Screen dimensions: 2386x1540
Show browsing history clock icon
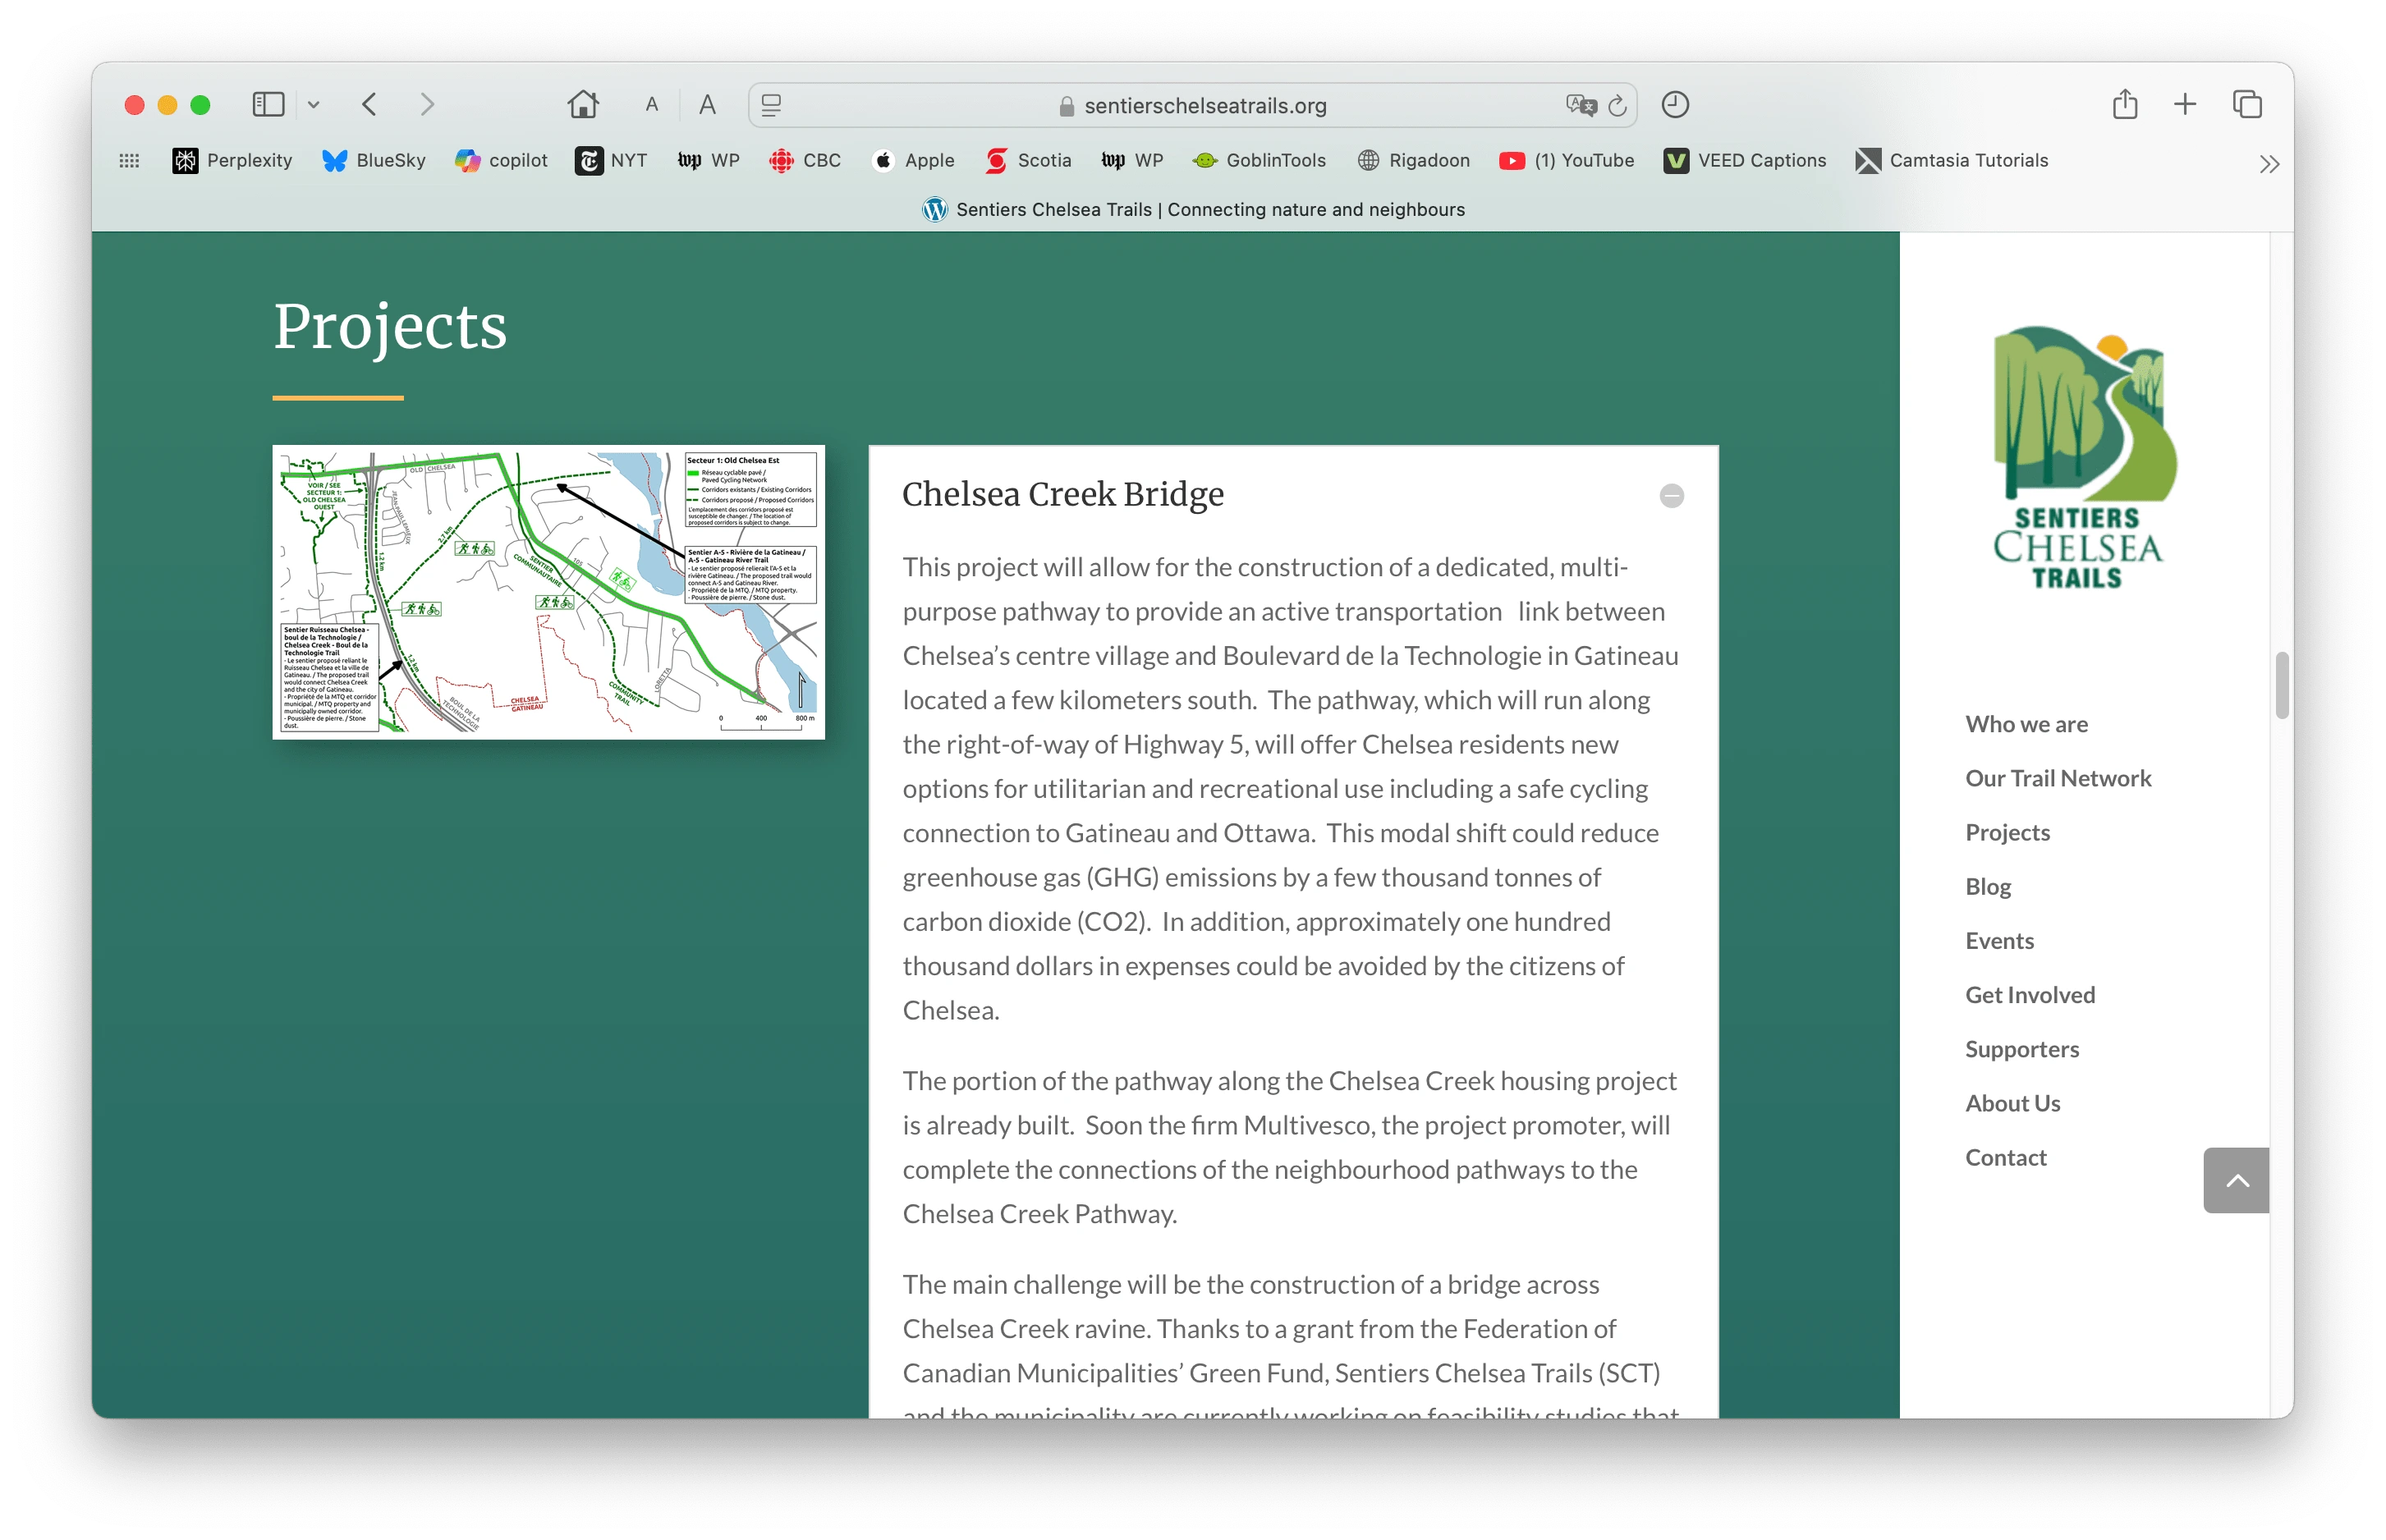1675,105
